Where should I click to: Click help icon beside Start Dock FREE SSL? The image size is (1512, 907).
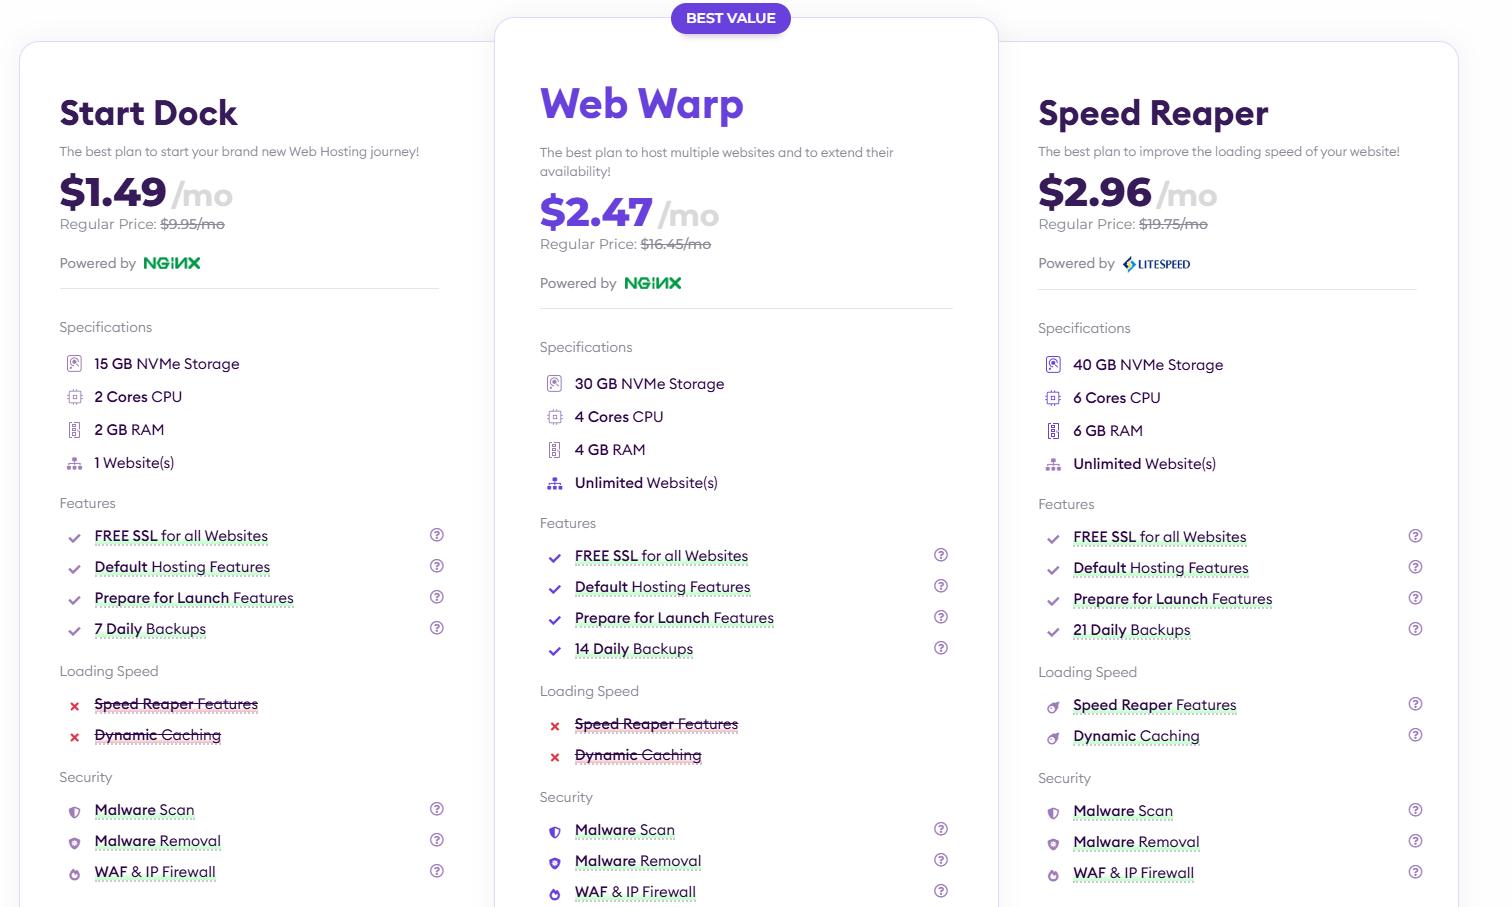click(x=436, y=535)
